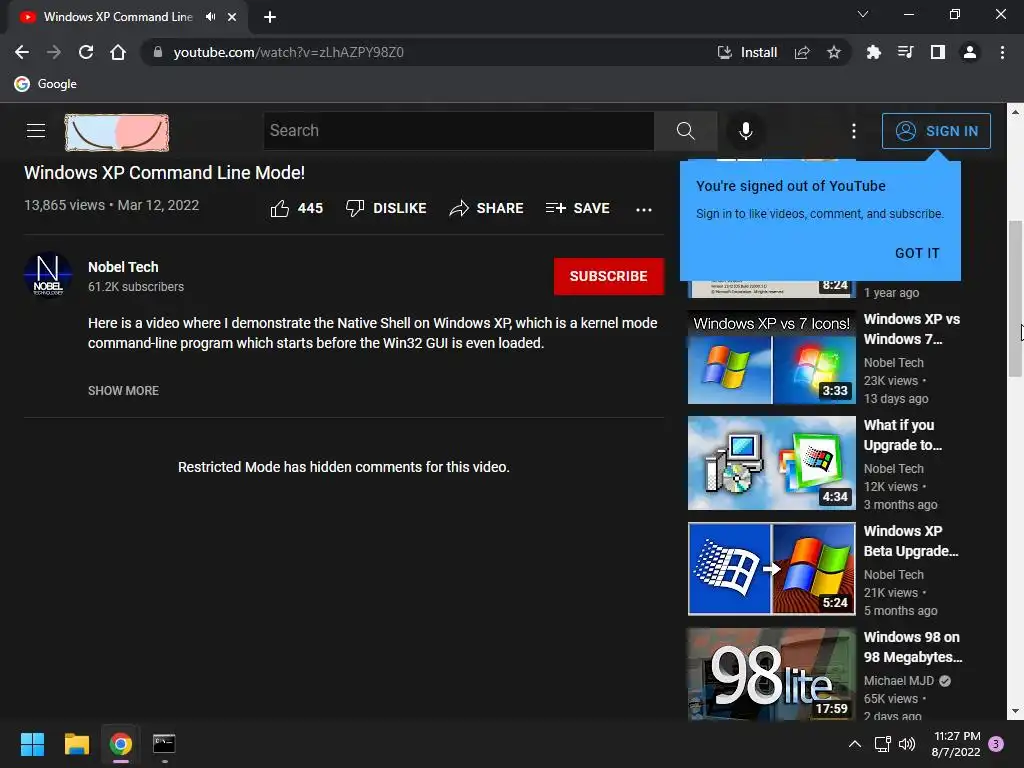Like the video, thumbs up 445
Viewport: 1024px width, 768px height.
coord(296,208)
